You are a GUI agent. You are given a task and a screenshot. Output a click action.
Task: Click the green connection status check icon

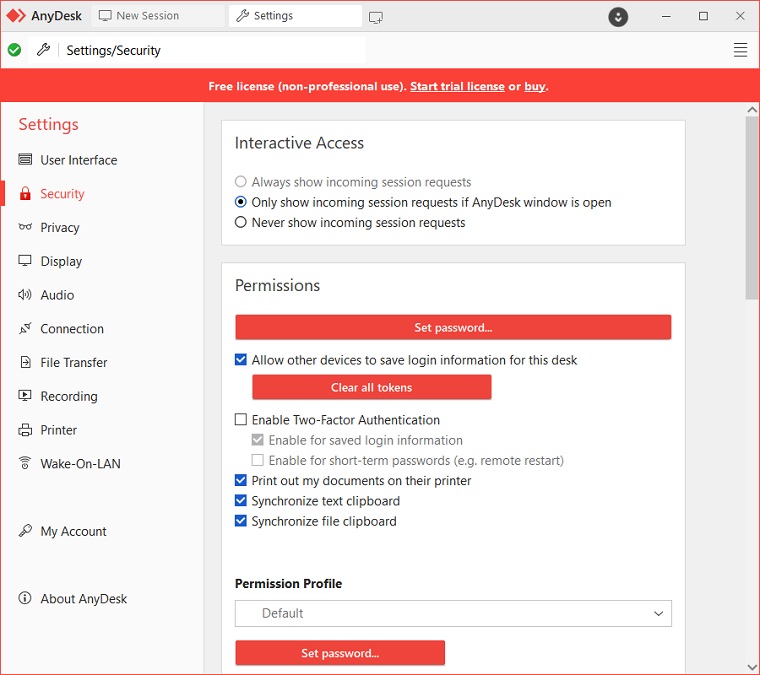coord(15,49)
